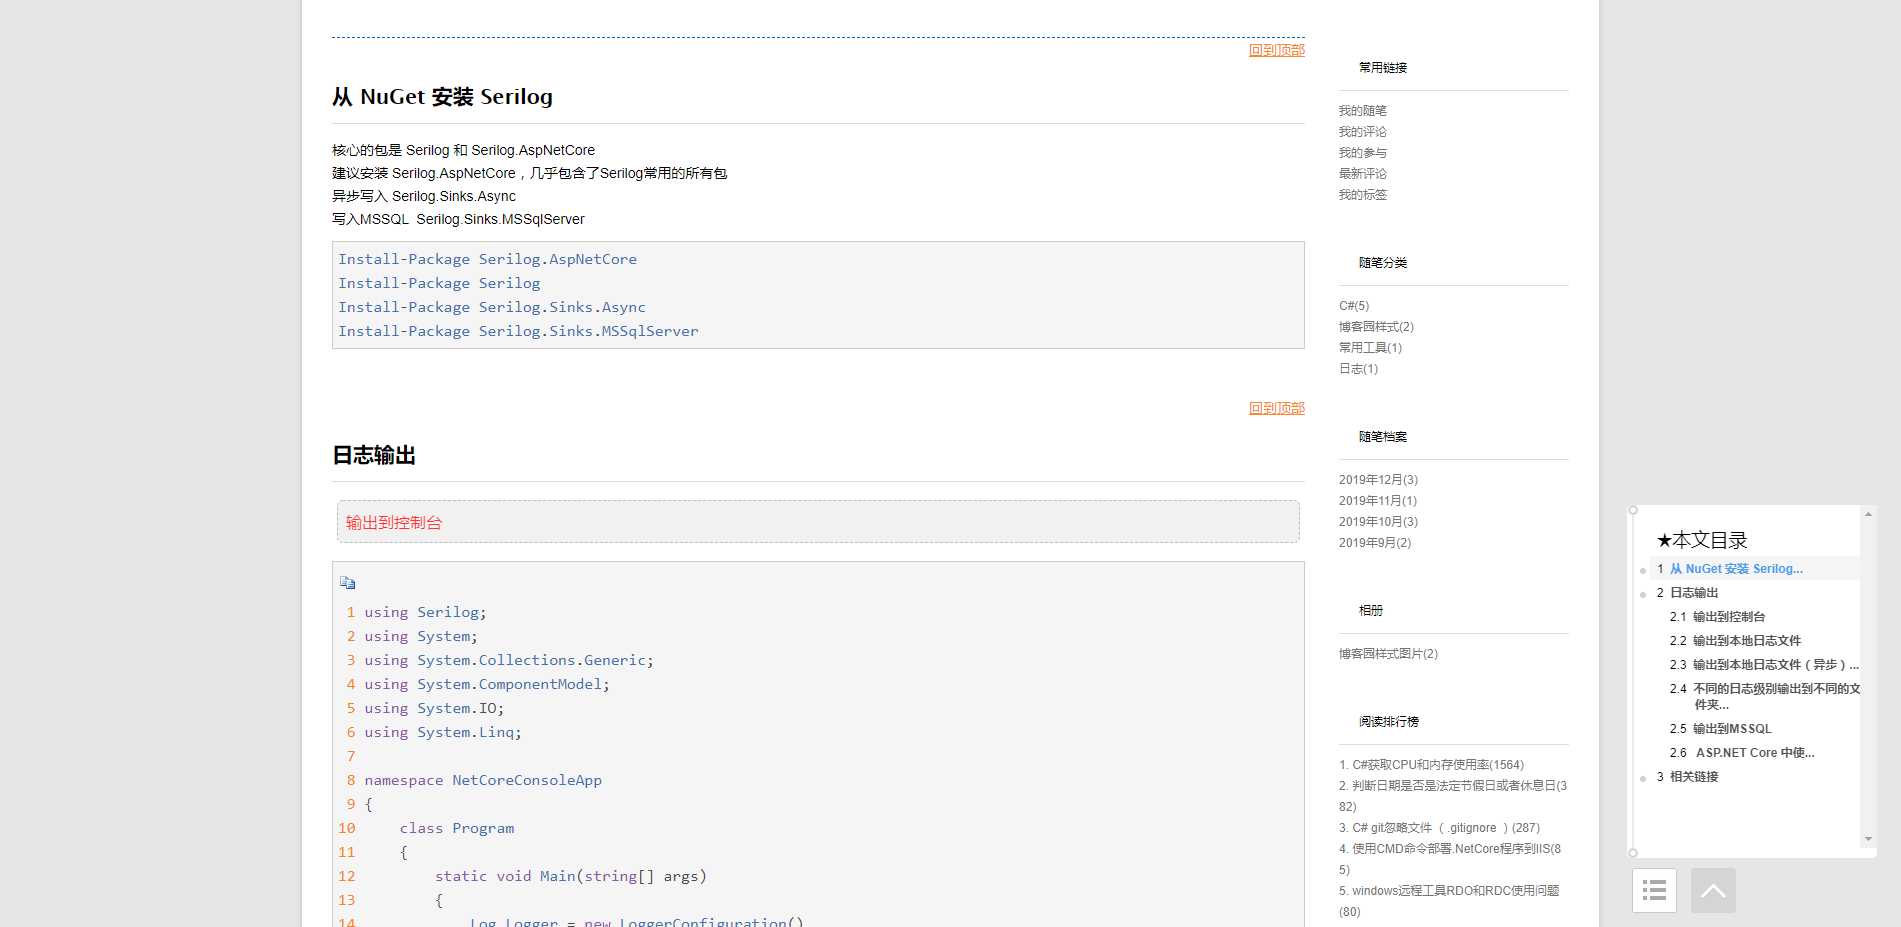Open 最新评论 sidebar link
The height and width of the screenshot is (927, 1901).
coord(1363,174)
